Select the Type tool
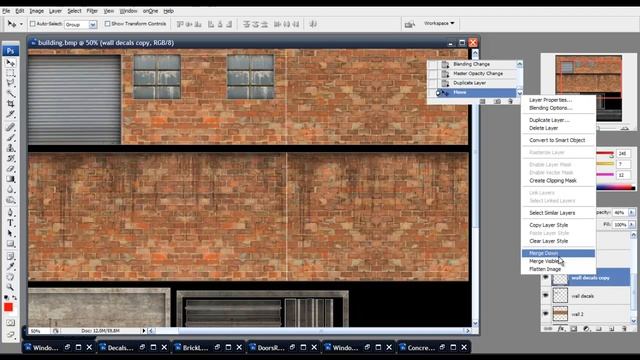 pyautogui.click(x=11, y=223)
